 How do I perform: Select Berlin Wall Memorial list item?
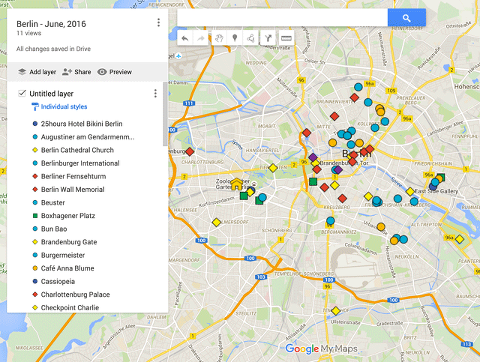pyautogui.click(x=73, y=189)
